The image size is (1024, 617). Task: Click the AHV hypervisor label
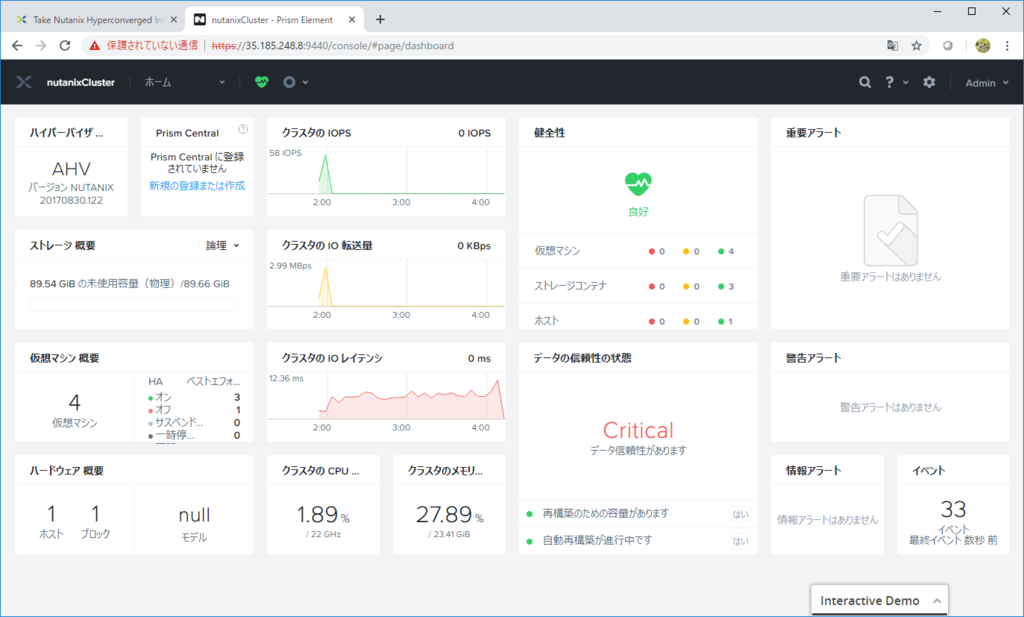coord(71,169)
